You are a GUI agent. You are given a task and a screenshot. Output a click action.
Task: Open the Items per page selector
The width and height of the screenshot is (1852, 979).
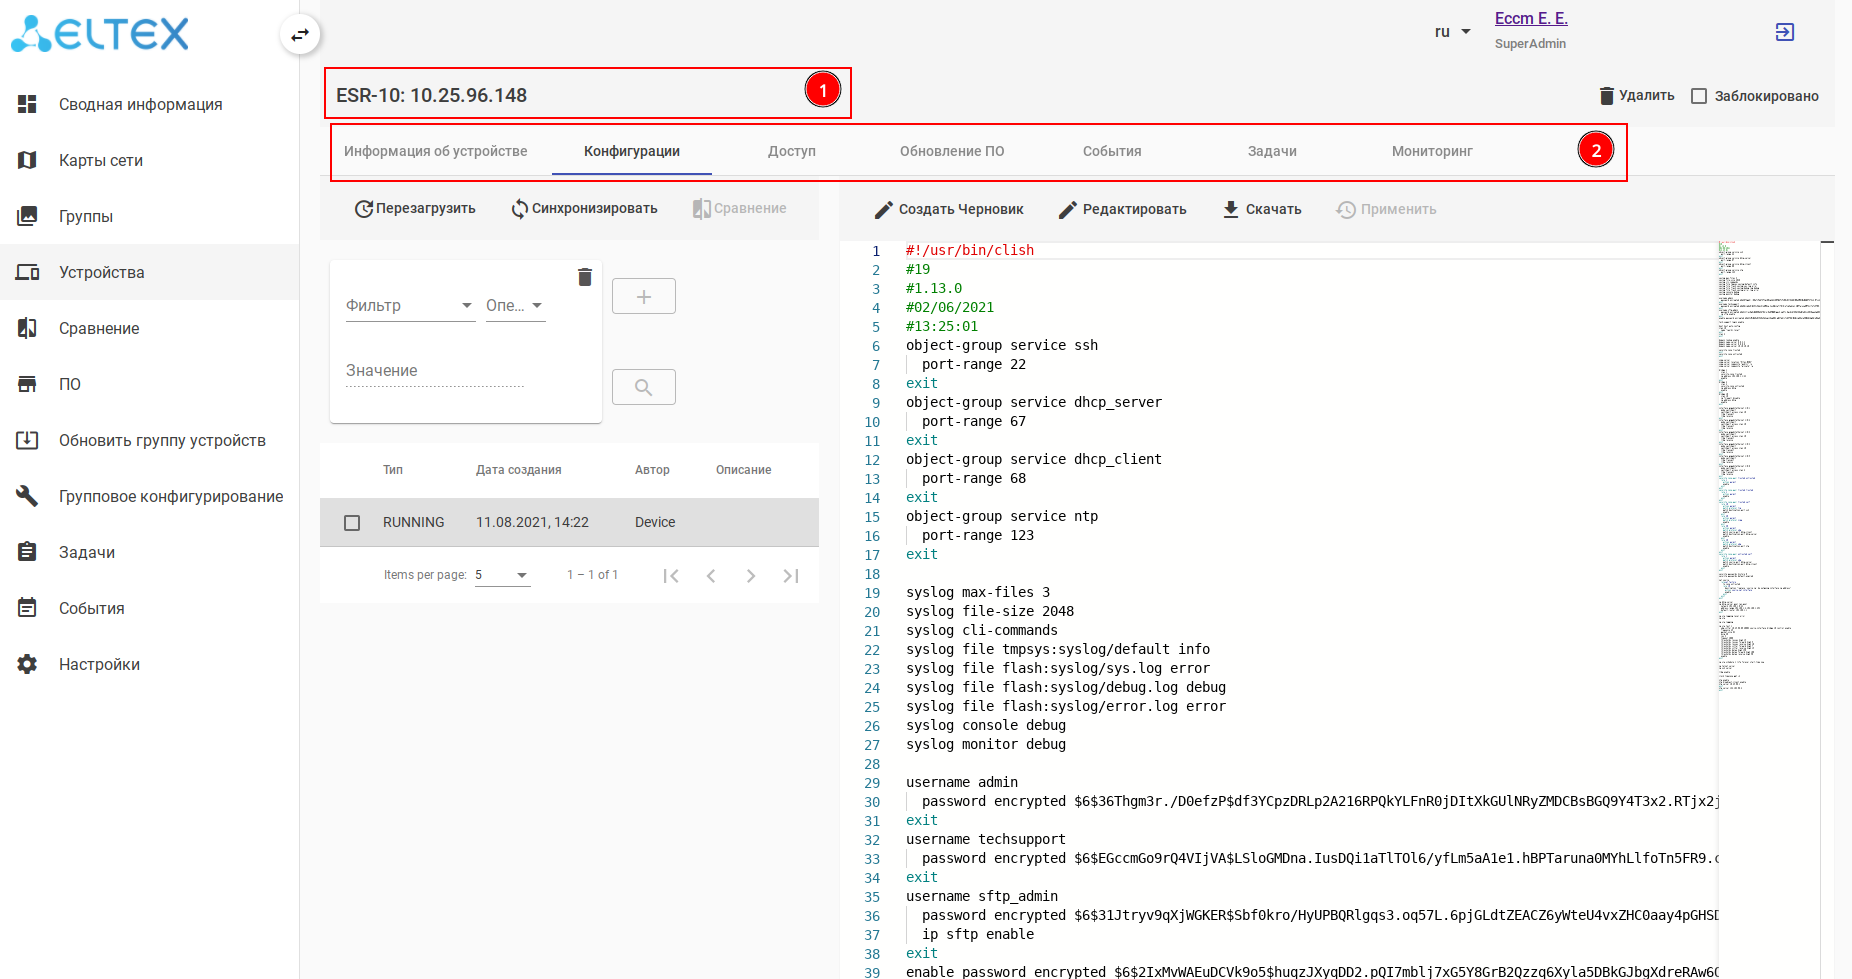pos(502,575)
